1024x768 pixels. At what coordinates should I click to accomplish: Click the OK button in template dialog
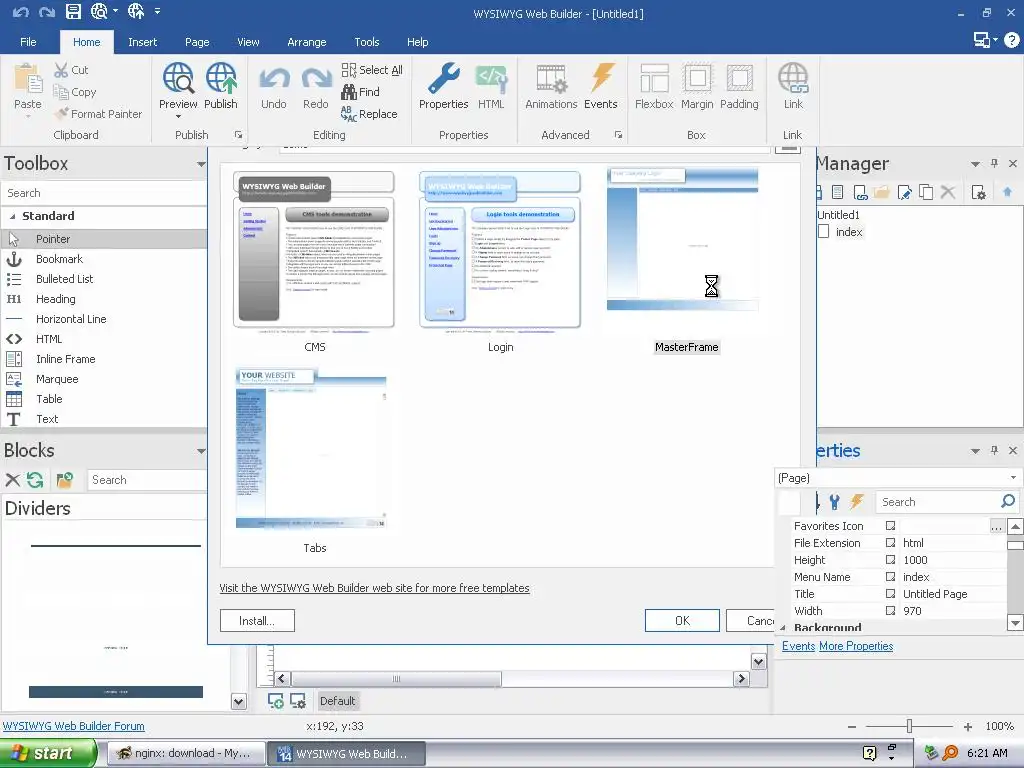(x=682, y=620)
